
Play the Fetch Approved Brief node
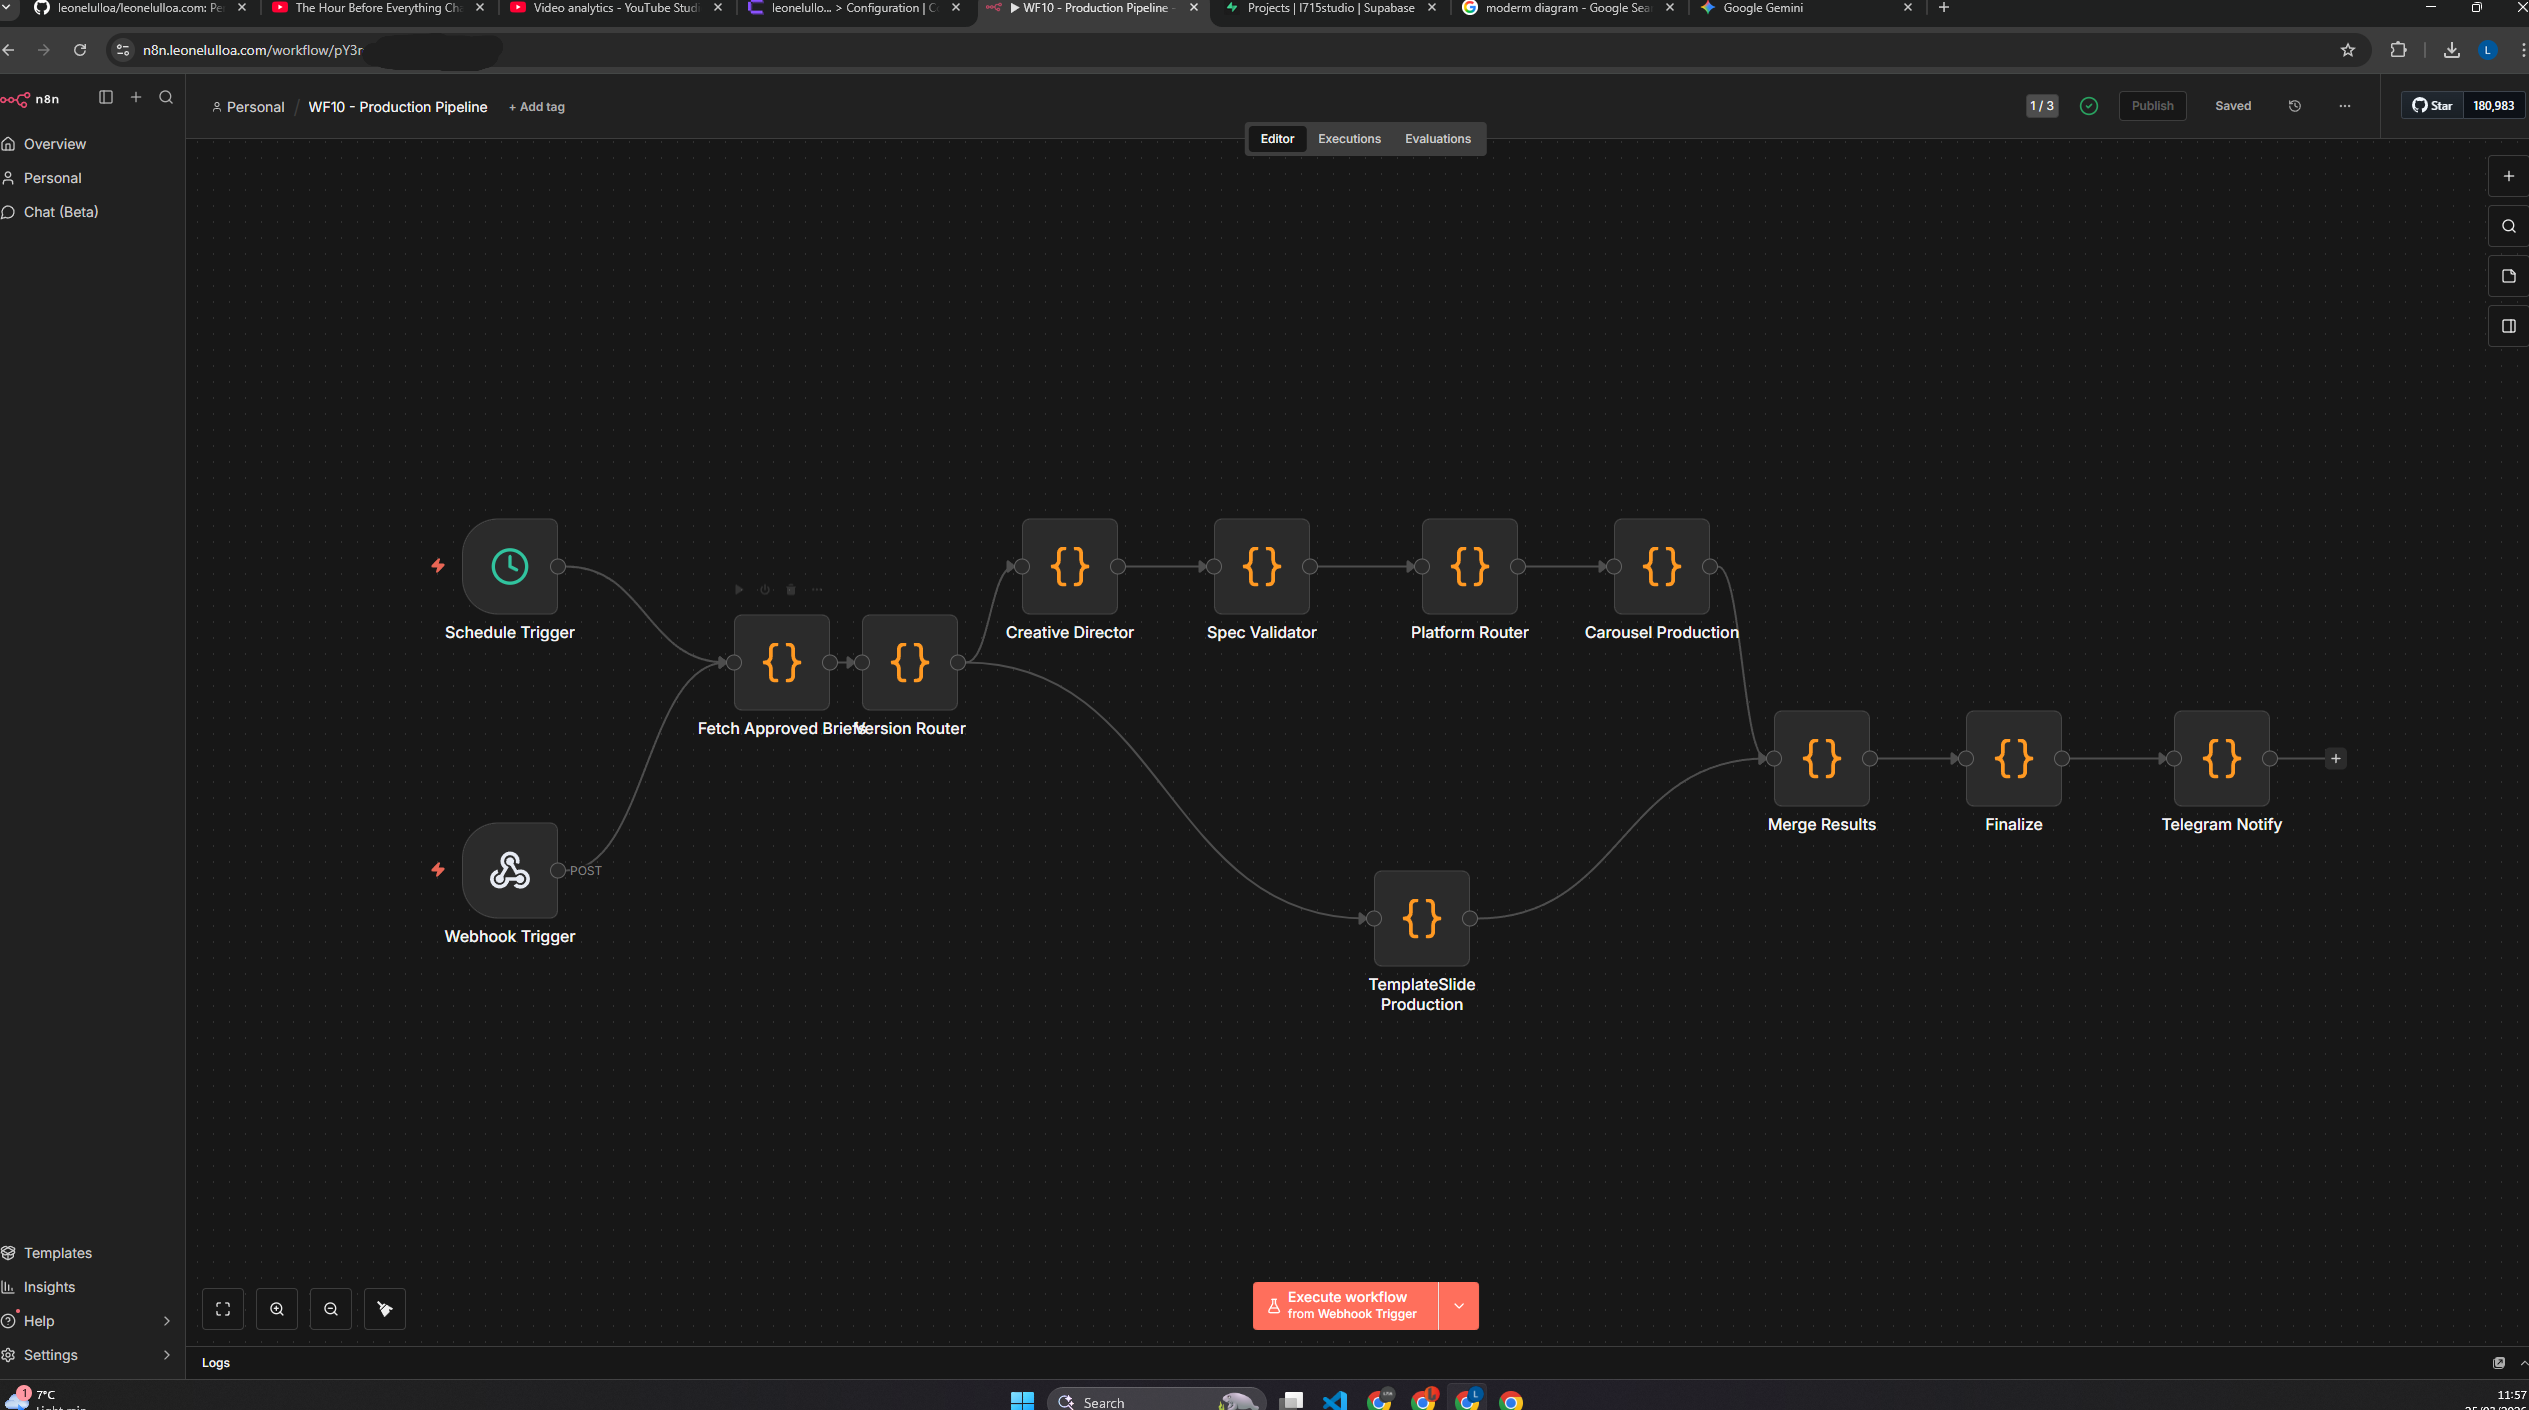[739, 589]
